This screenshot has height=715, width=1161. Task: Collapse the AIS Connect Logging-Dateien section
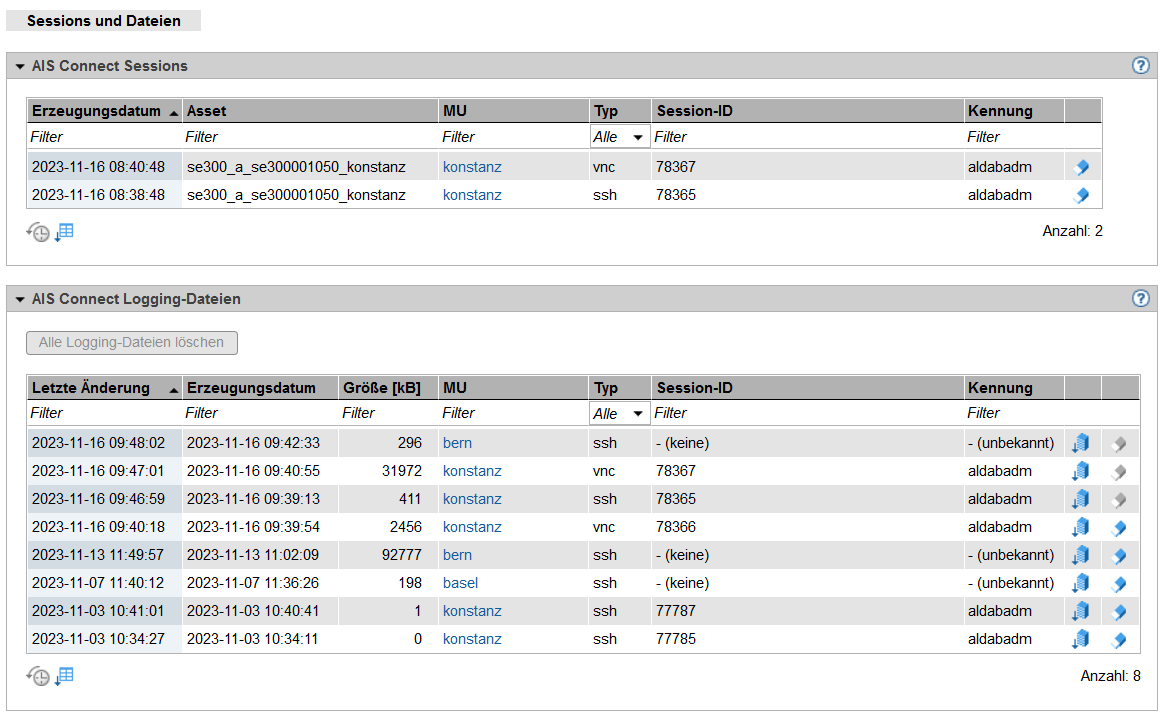pyautogui.click(x=20, y=299)
